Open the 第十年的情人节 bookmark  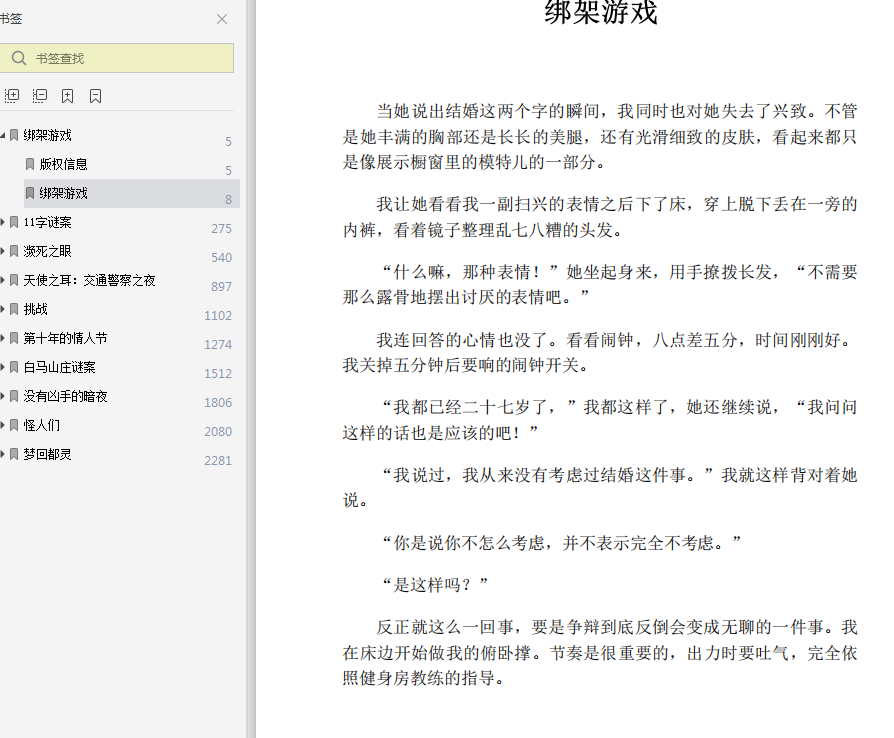click(x=65, y=338)
